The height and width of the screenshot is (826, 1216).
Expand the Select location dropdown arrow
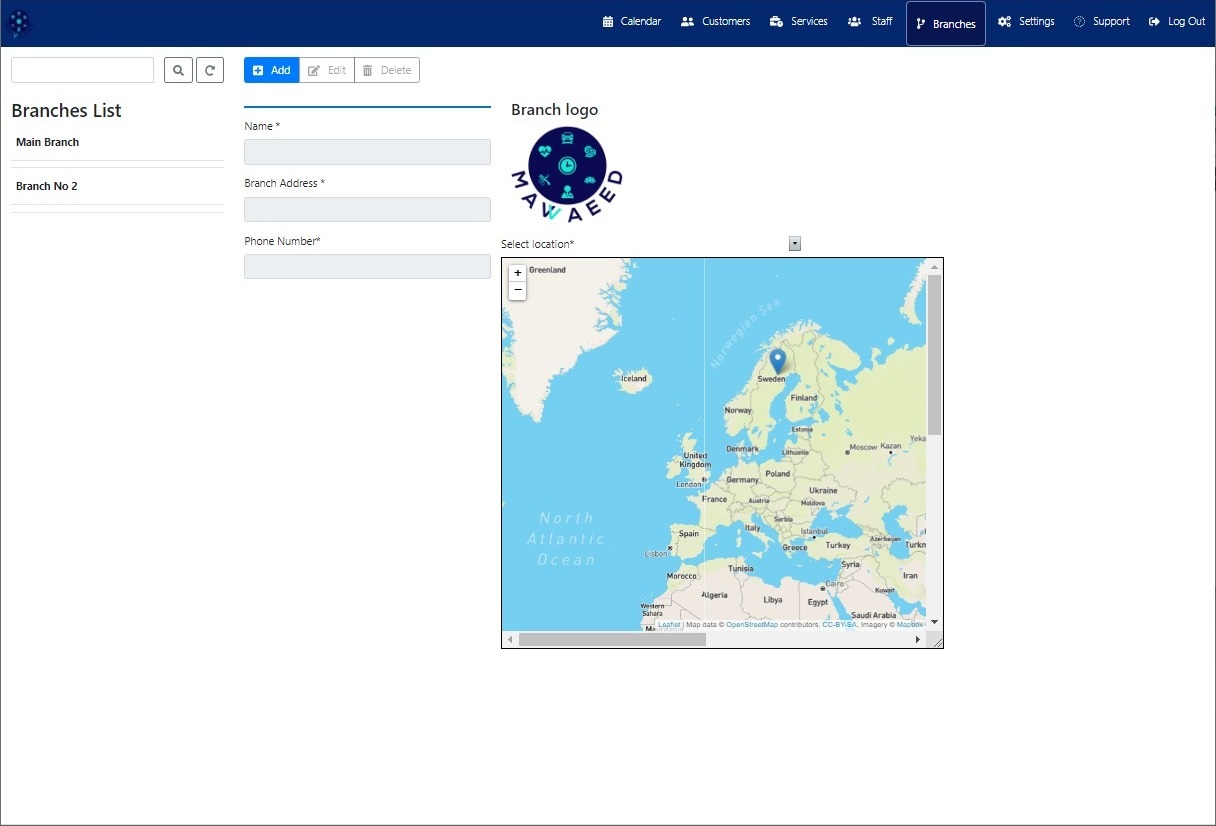click(x=795, y=244)
